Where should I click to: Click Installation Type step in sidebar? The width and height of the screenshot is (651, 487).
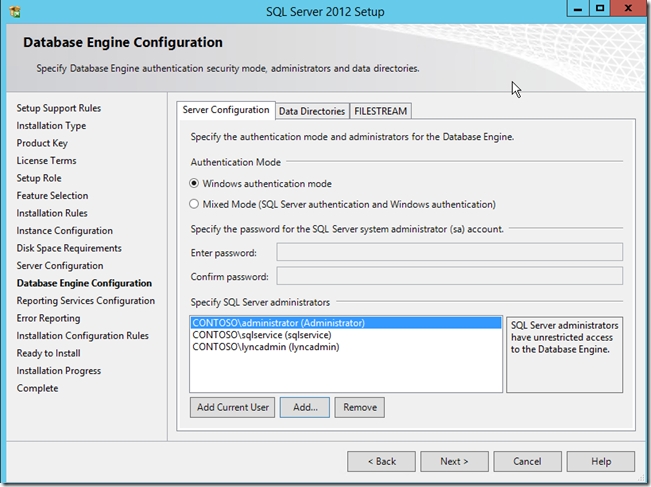click(51, 126)
